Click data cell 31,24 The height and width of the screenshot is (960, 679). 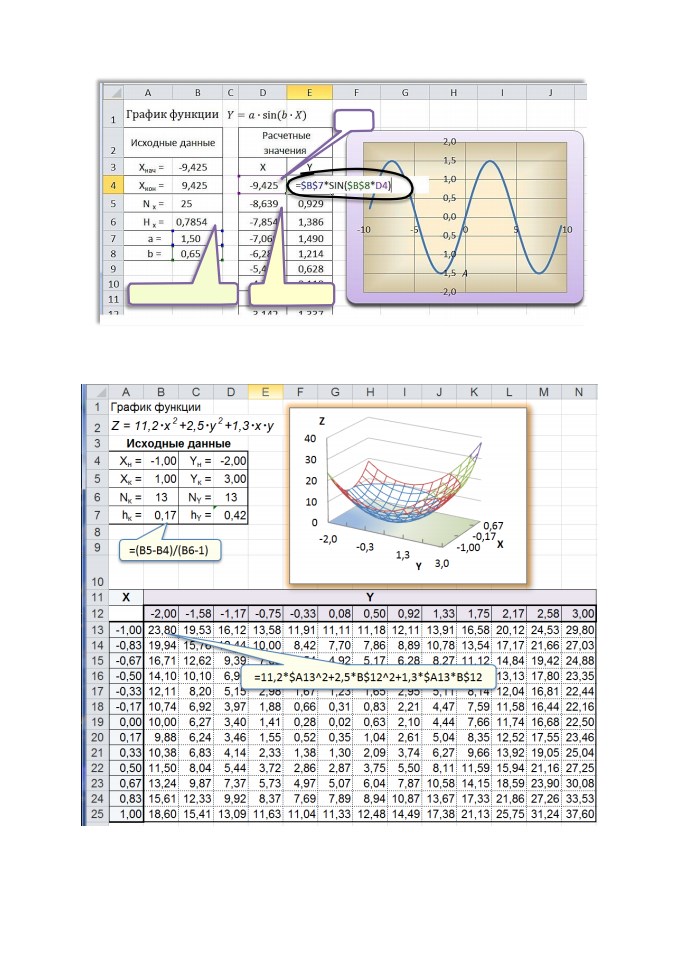coord(544,814)
